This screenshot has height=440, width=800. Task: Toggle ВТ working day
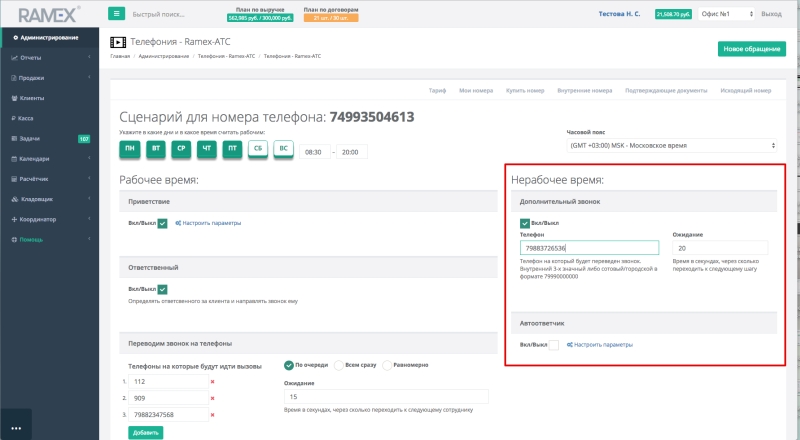click(x=156, y=149)
